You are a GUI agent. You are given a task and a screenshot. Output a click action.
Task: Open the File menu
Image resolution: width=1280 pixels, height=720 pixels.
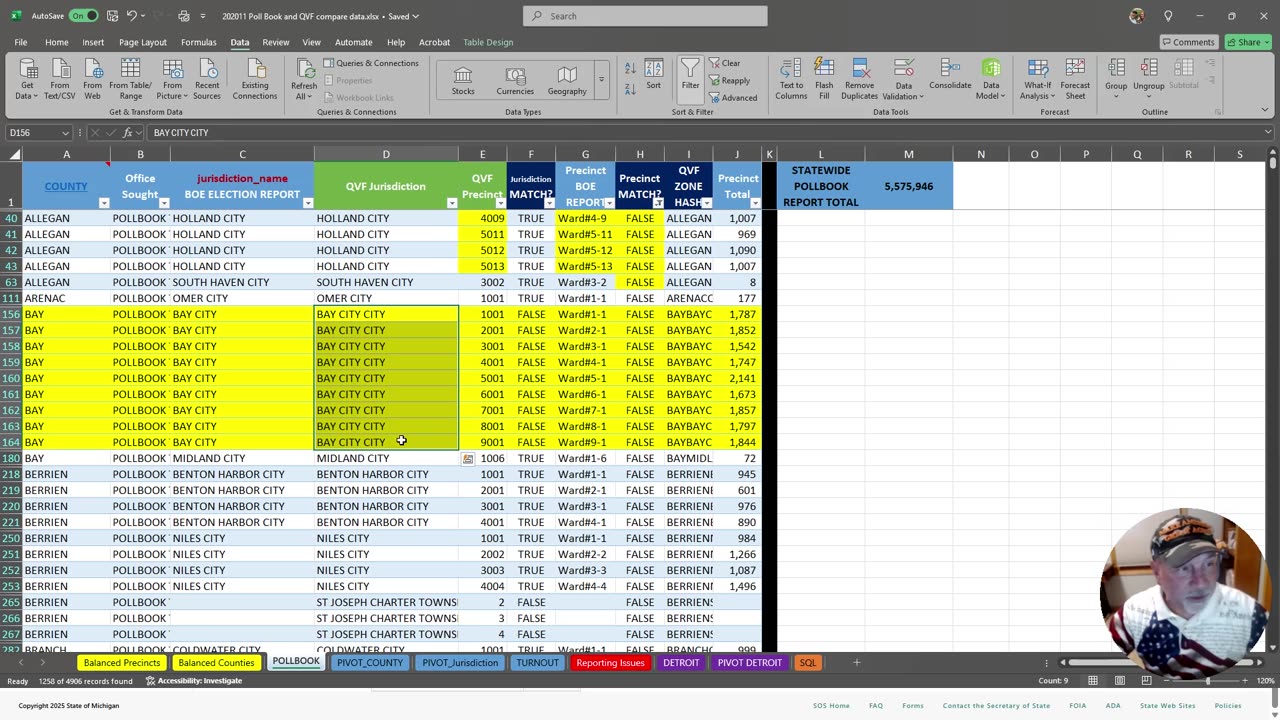21,42
